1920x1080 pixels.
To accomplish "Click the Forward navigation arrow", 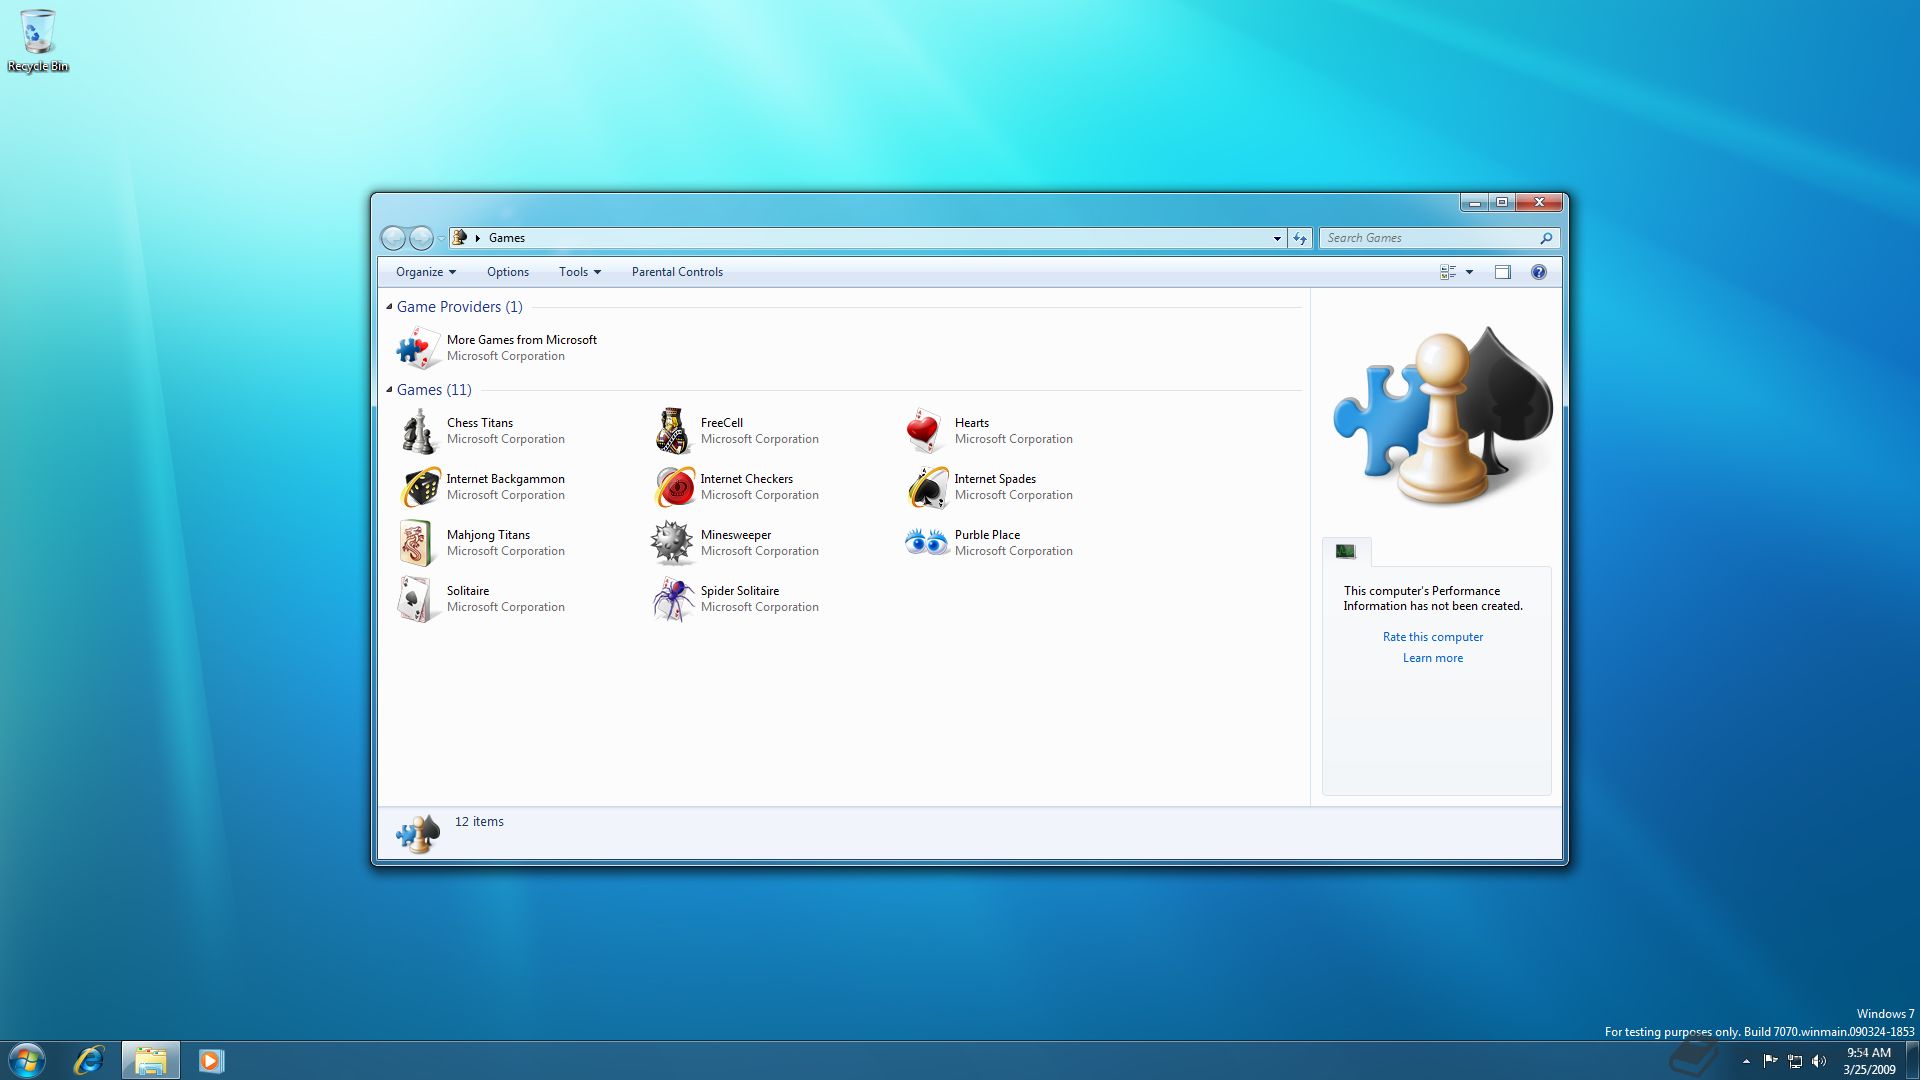I will (x=421, y=238).
